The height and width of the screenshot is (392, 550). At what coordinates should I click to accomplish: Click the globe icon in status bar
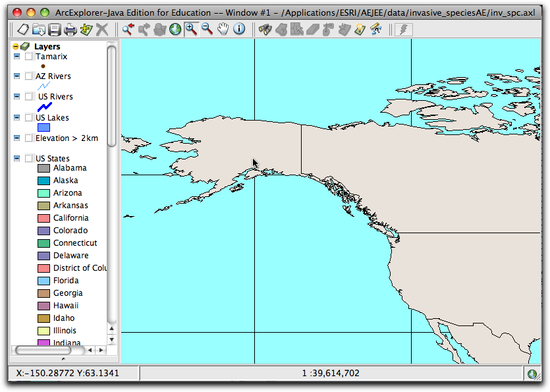coord(532,374)
